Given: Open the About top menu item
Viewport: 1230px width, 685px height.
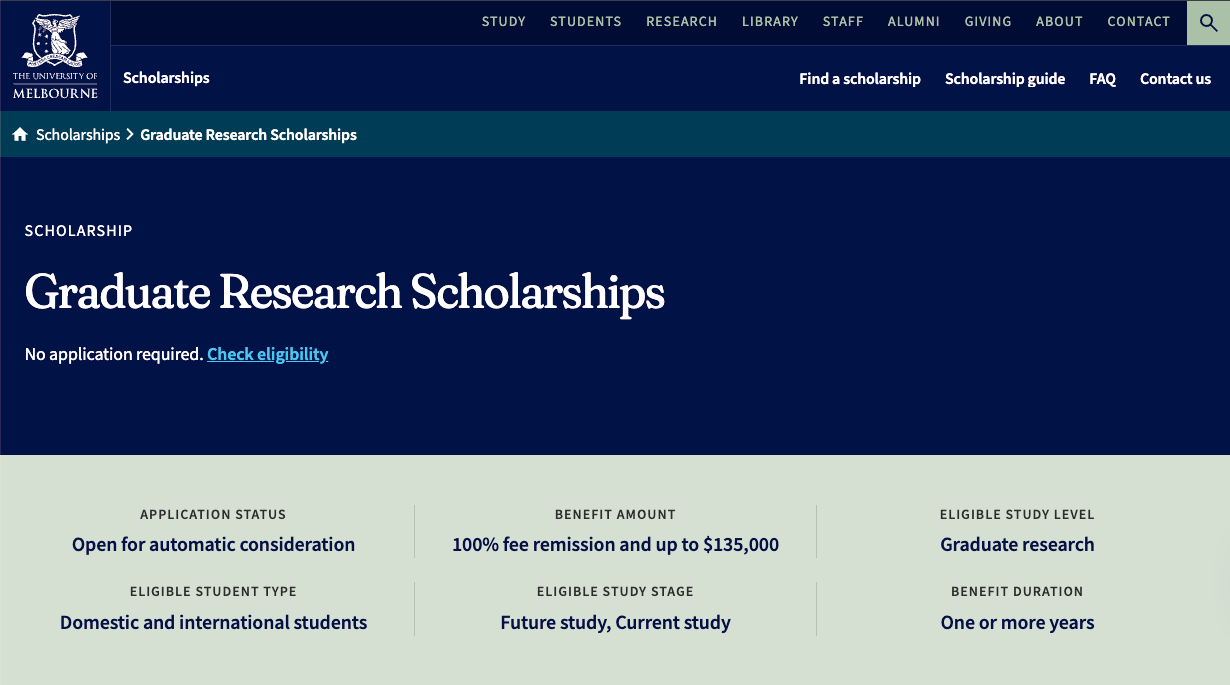Looking at the screenshot, I should pos(1060,21).
